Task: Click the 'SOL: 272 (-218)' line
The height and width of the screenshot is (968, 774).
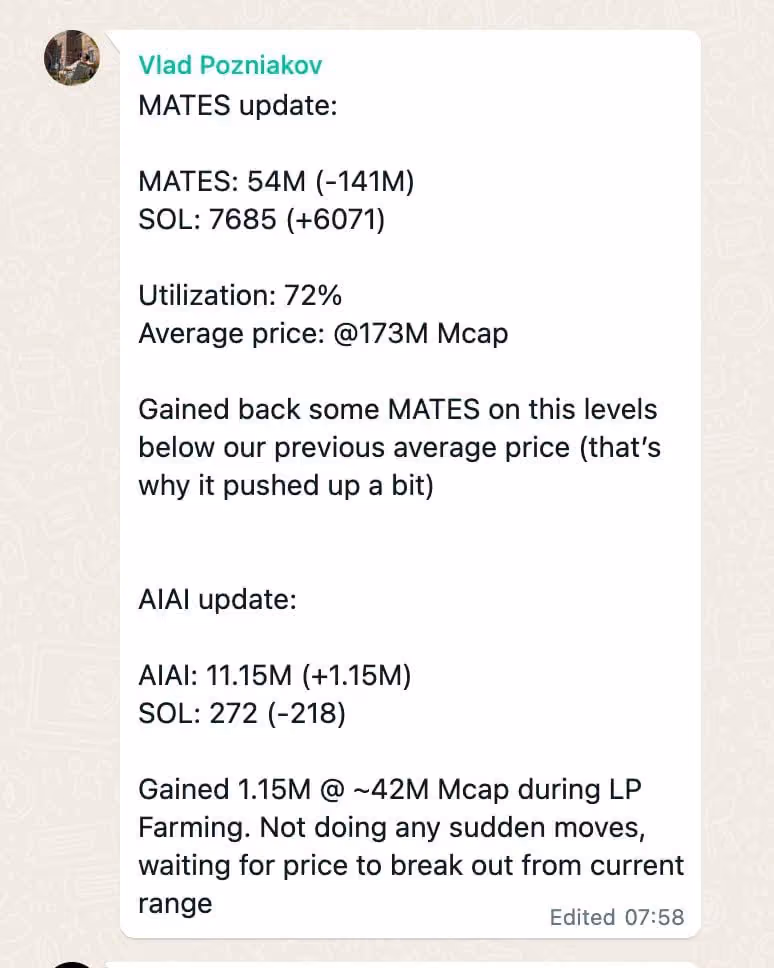Action: point(242,714)
